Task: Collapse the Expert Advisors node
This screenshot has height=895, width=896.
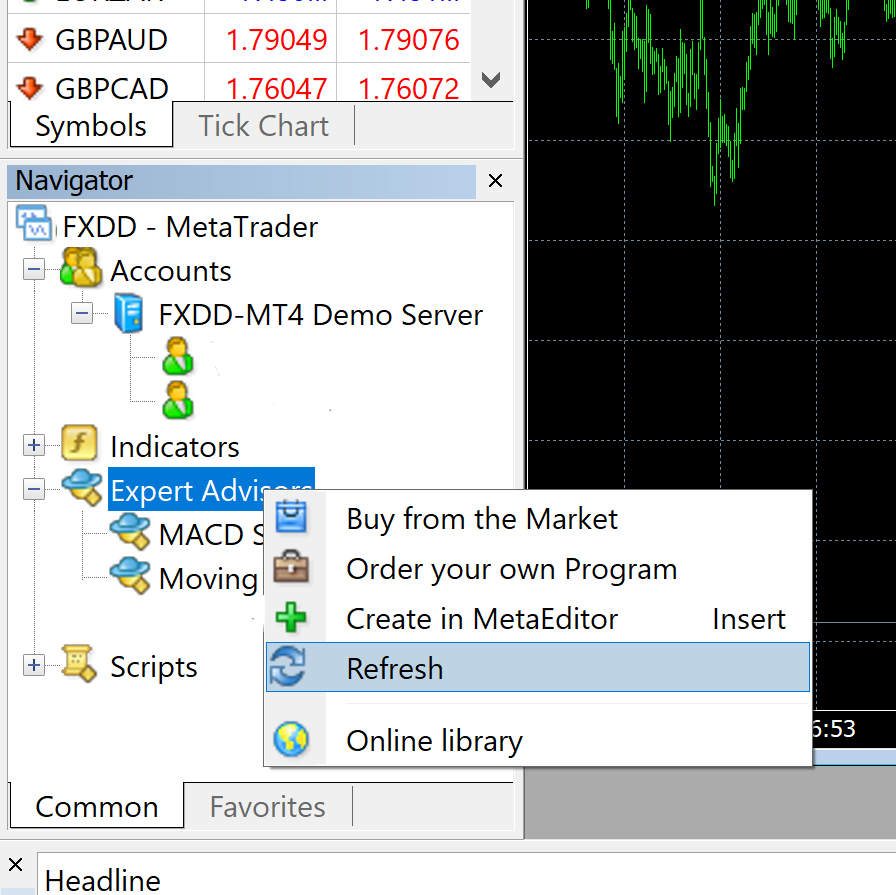Action: point(34,489)
